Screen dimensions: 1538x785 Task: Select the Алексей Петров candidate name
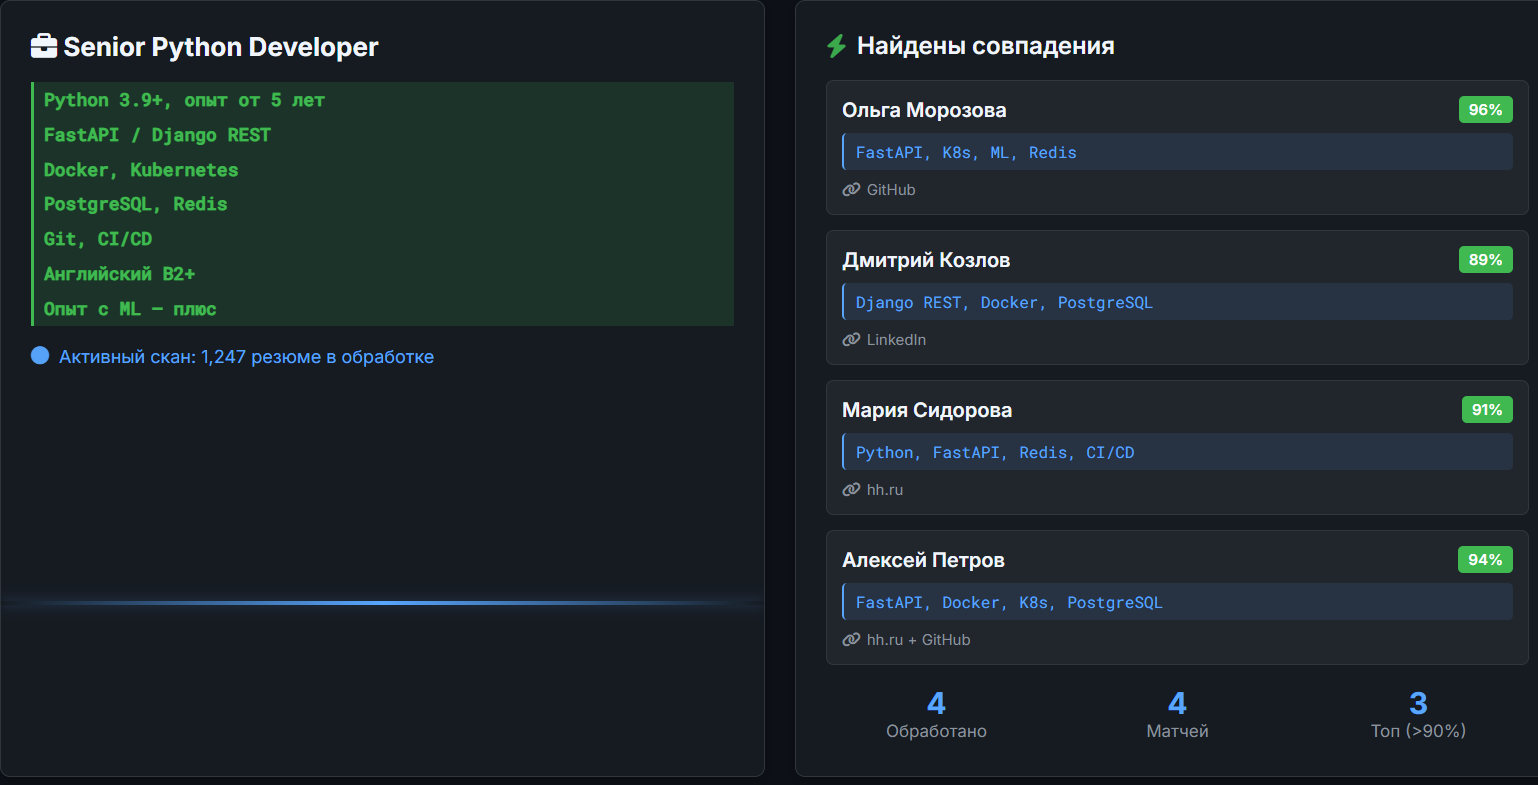(923, 560)
